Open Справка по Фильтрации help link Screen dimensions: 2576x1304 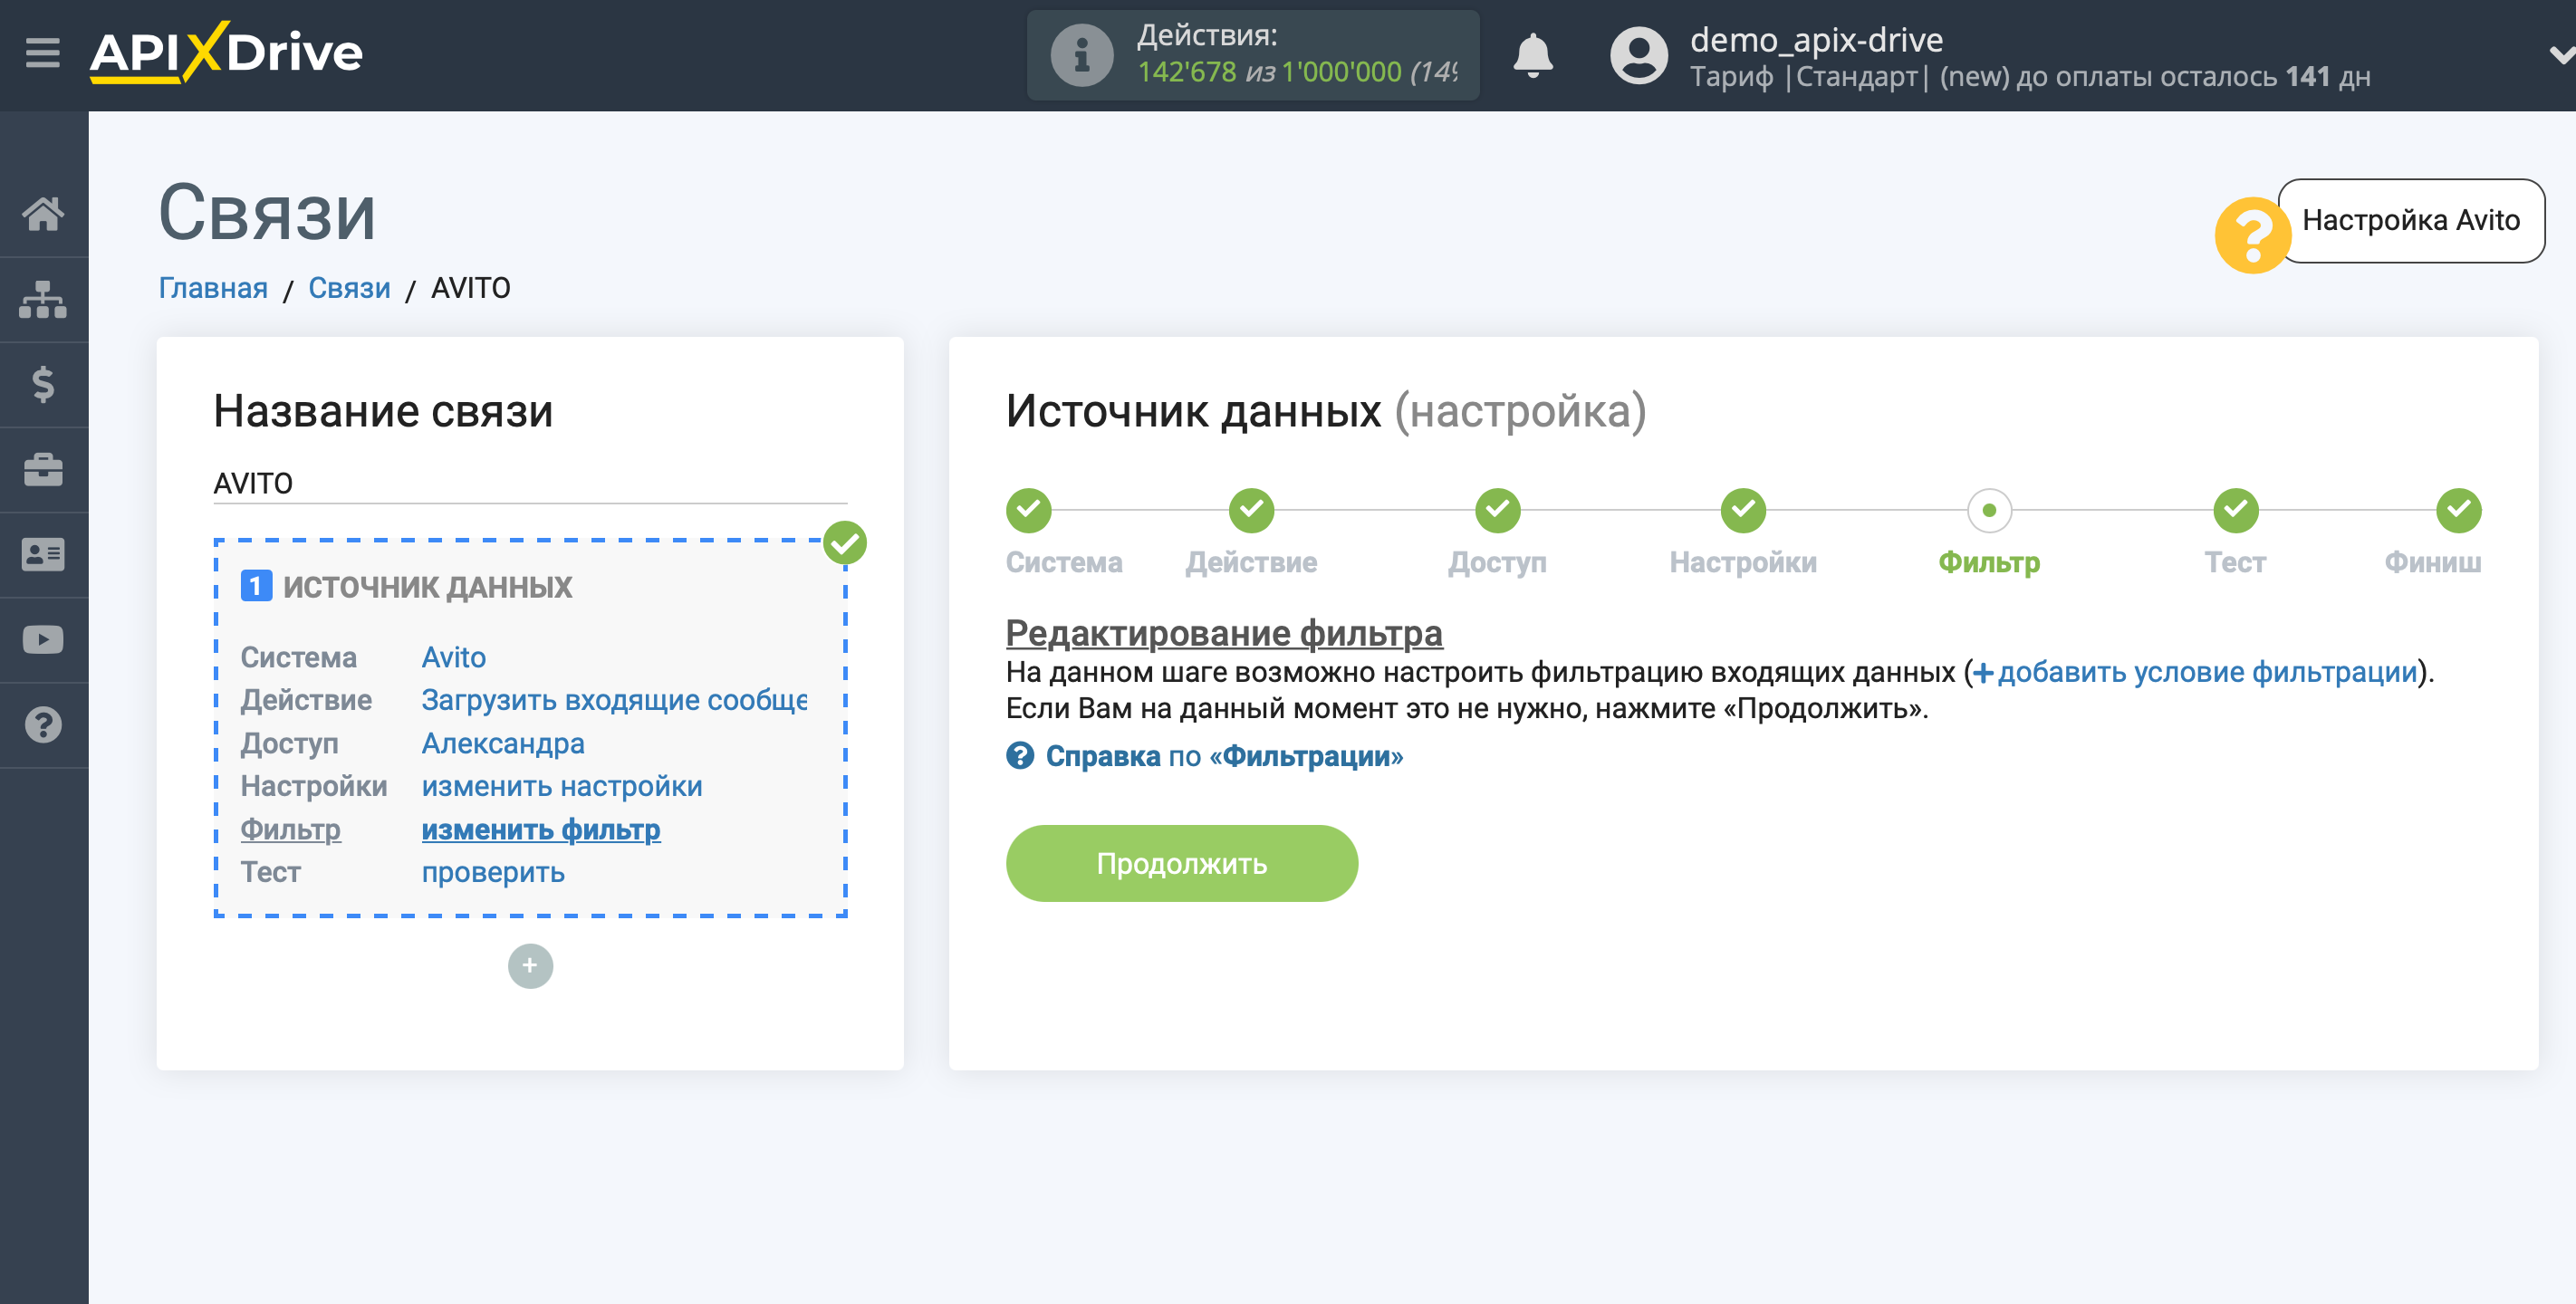pos(1224,756)
